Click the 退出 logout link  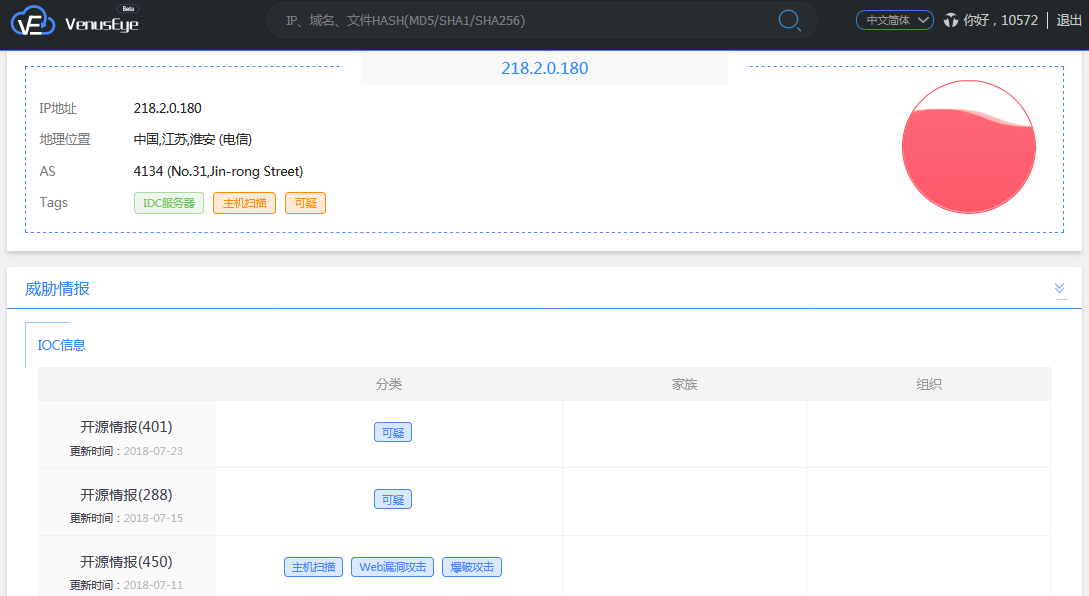(1069, 20)
